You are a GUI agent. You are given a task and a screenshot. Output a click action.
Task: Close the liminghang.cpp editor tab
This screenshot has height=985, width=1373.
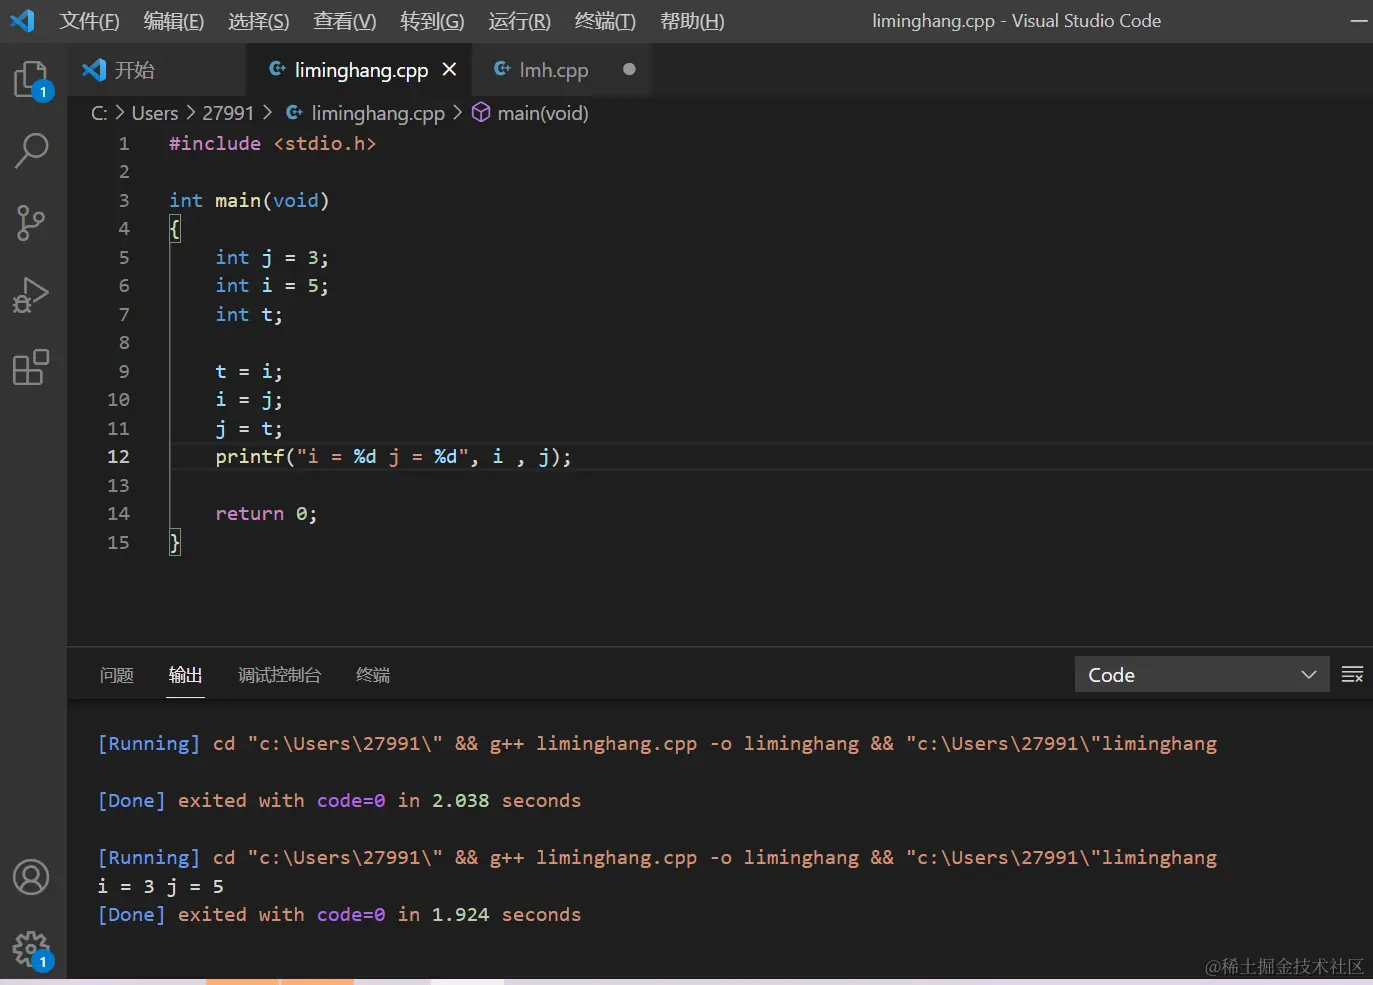(x=449, y=69)
